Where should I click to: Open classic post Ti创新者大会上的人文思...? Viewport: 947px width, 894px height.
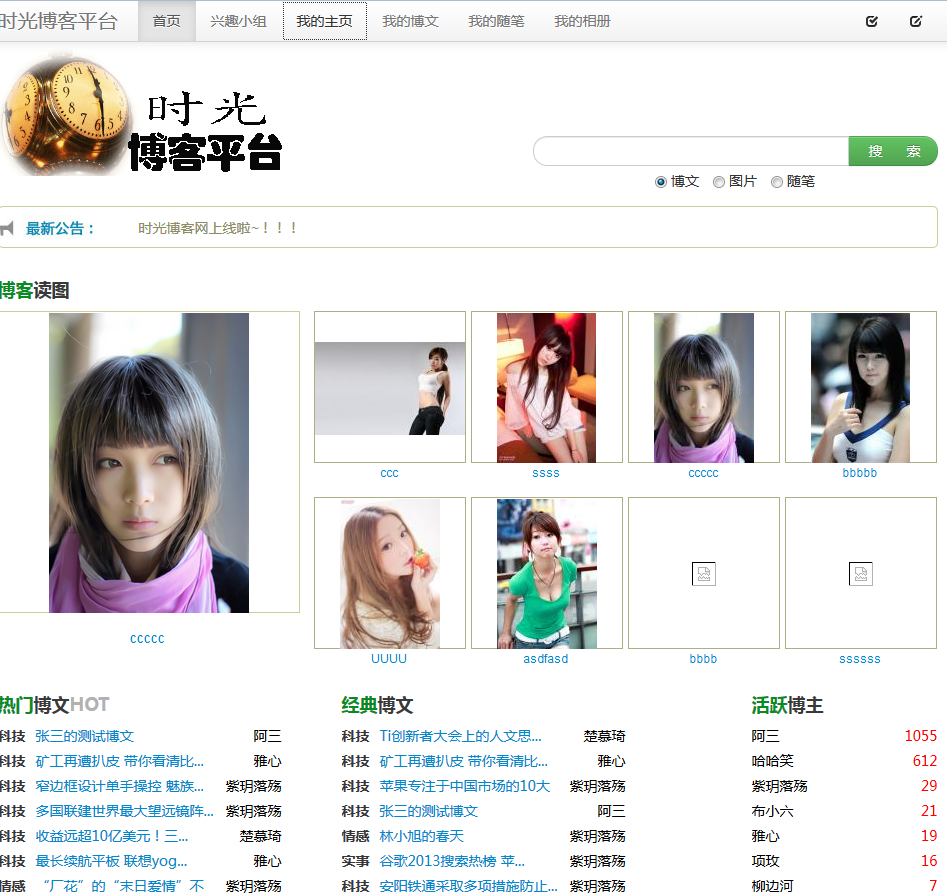point(460,736)
